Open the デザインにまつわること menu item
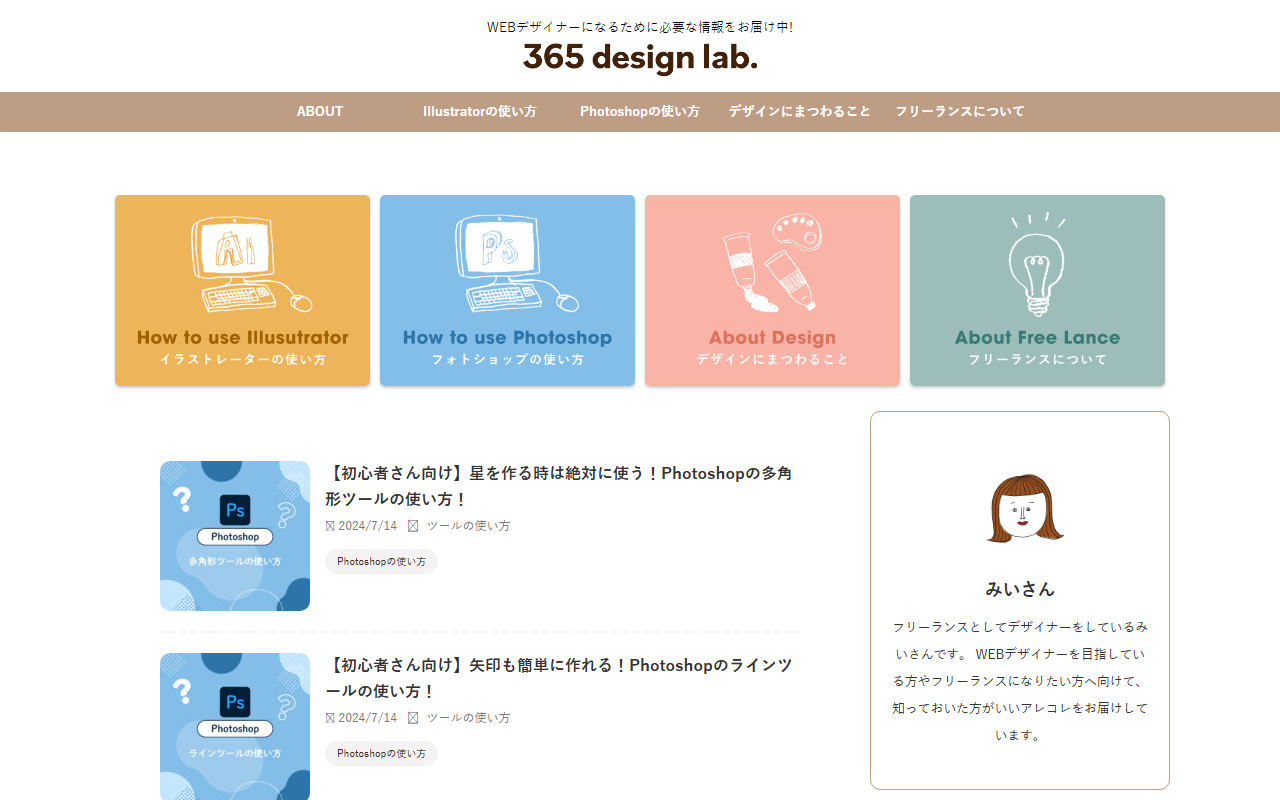This screenshot has height=800, width=1280. coord(800,111)
